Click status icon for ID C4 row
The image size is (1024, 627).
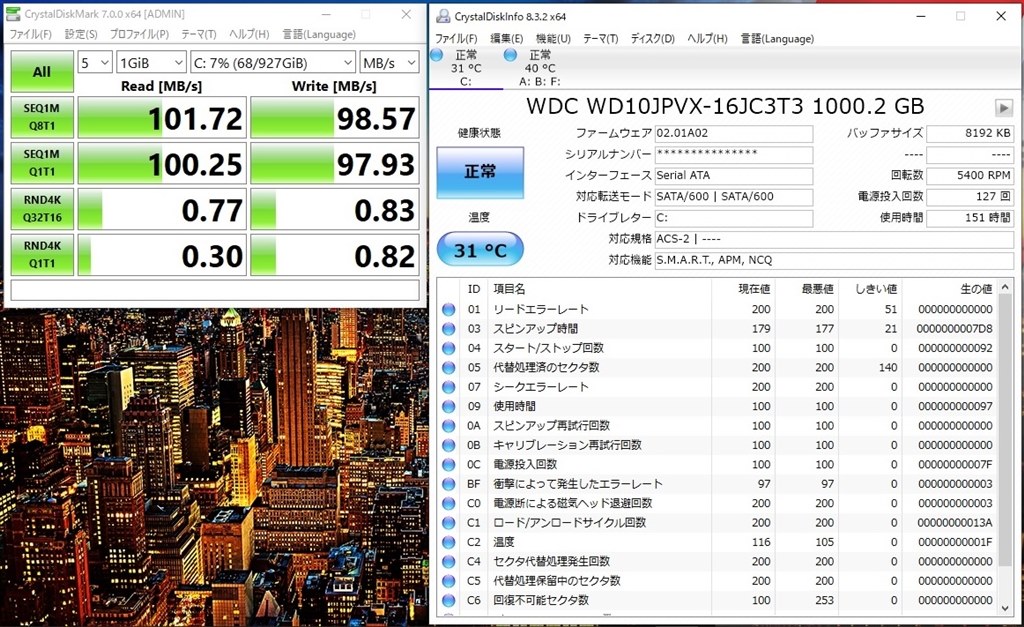click(449, 562)
